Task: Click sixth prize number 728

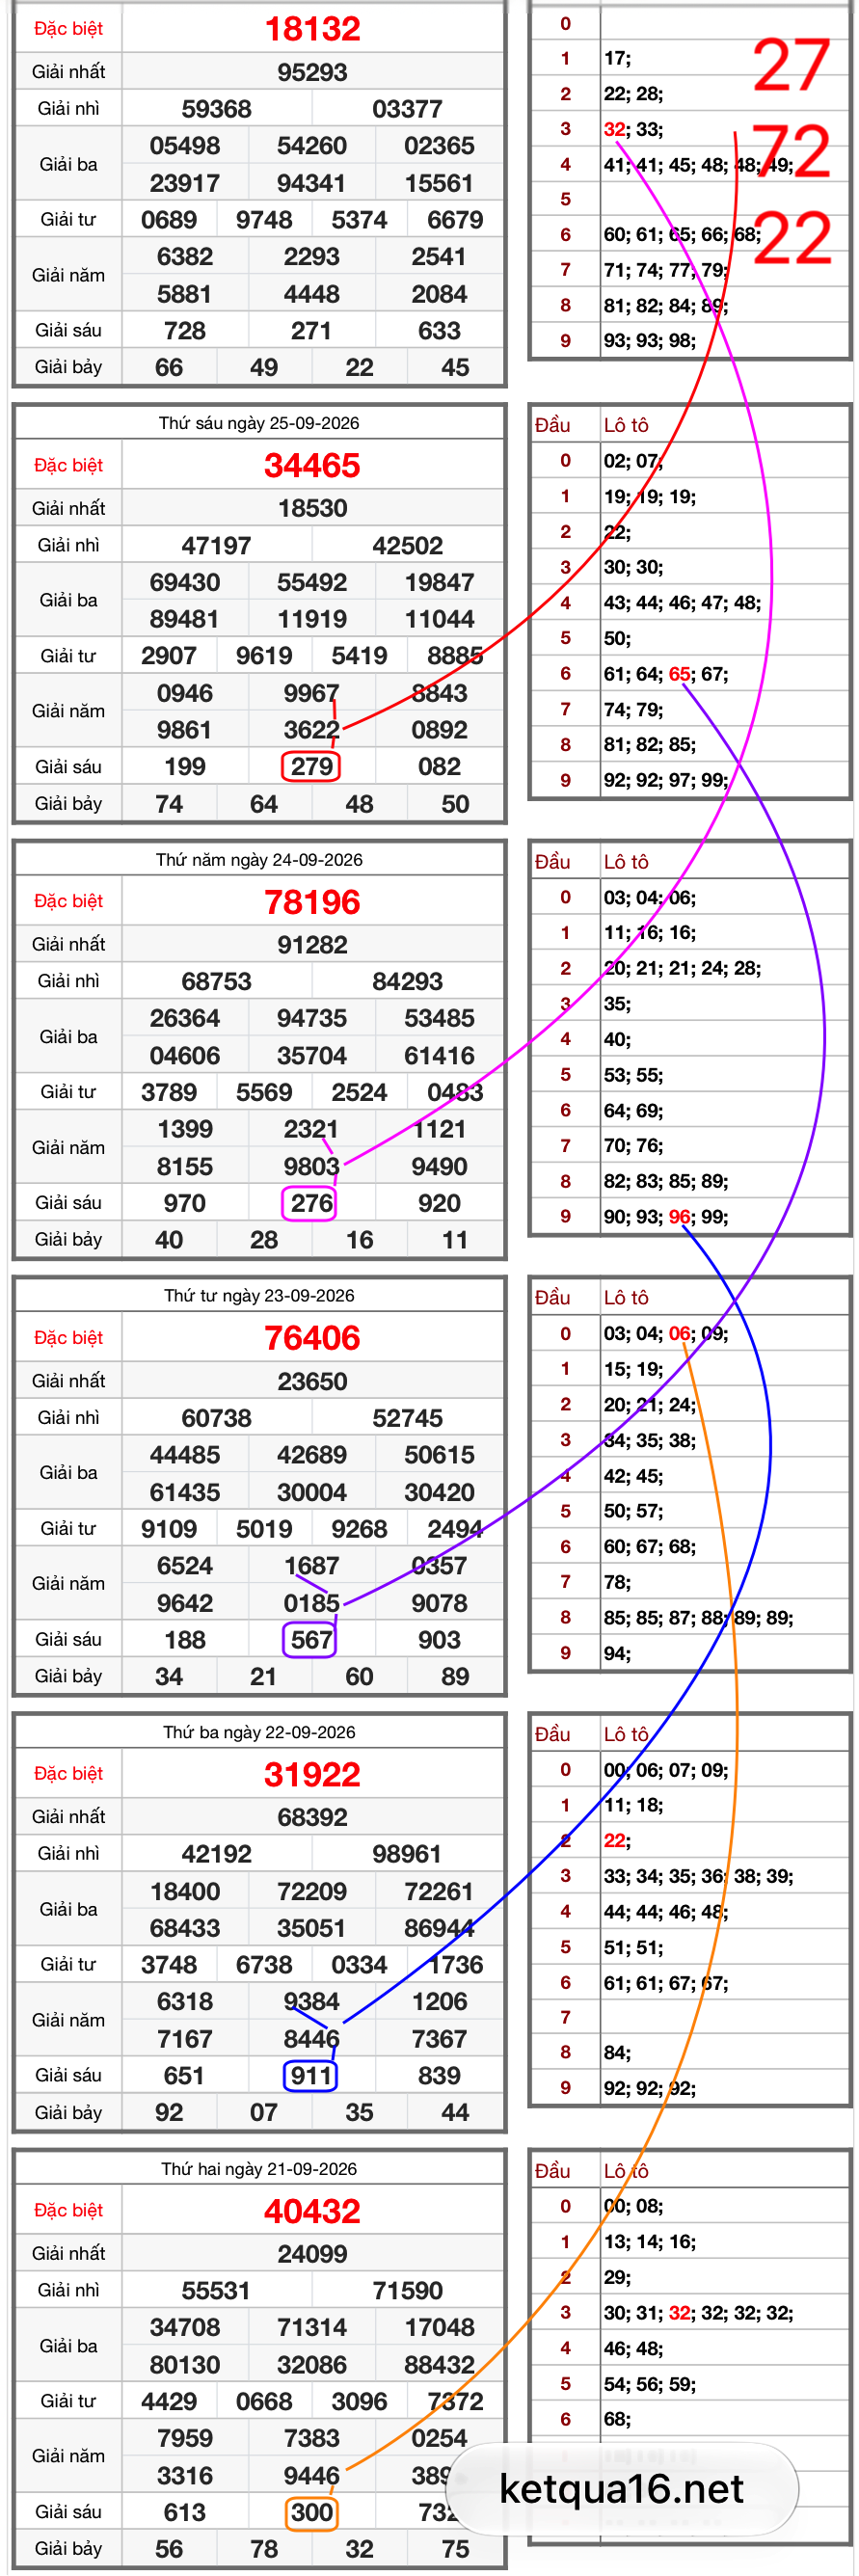Action: point(185,331)
